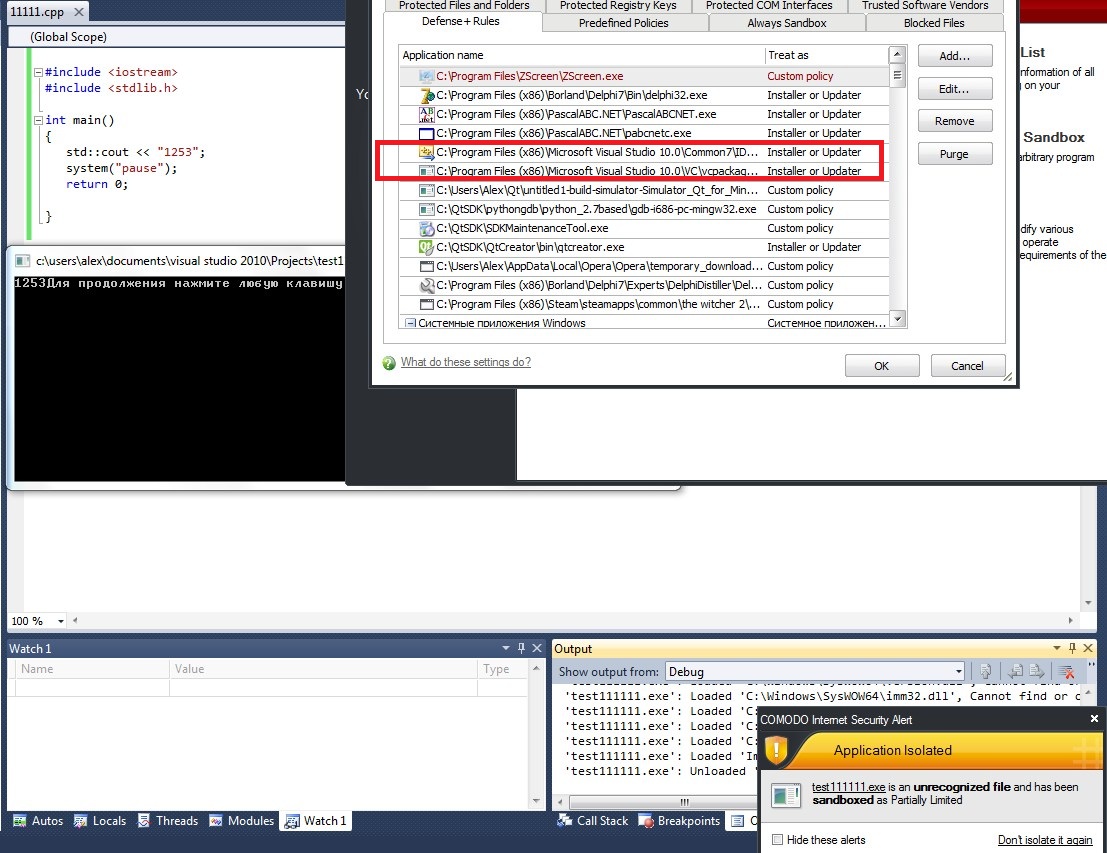
Task: Click the rules list vertical scrollbar thumb
Action: tap(897, 74)
